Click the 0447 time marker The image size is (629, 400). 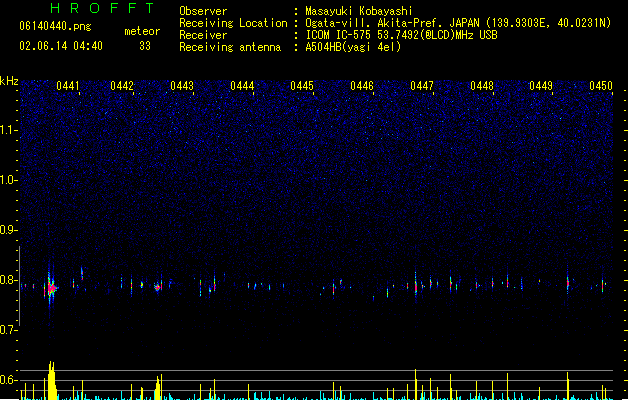tap(422, 86)
